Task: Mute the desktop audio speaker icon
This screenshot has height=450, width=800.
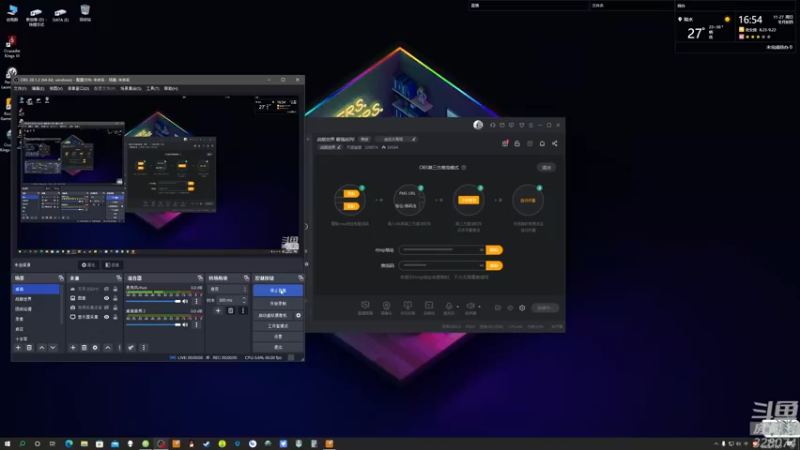Action: (185, 301)
